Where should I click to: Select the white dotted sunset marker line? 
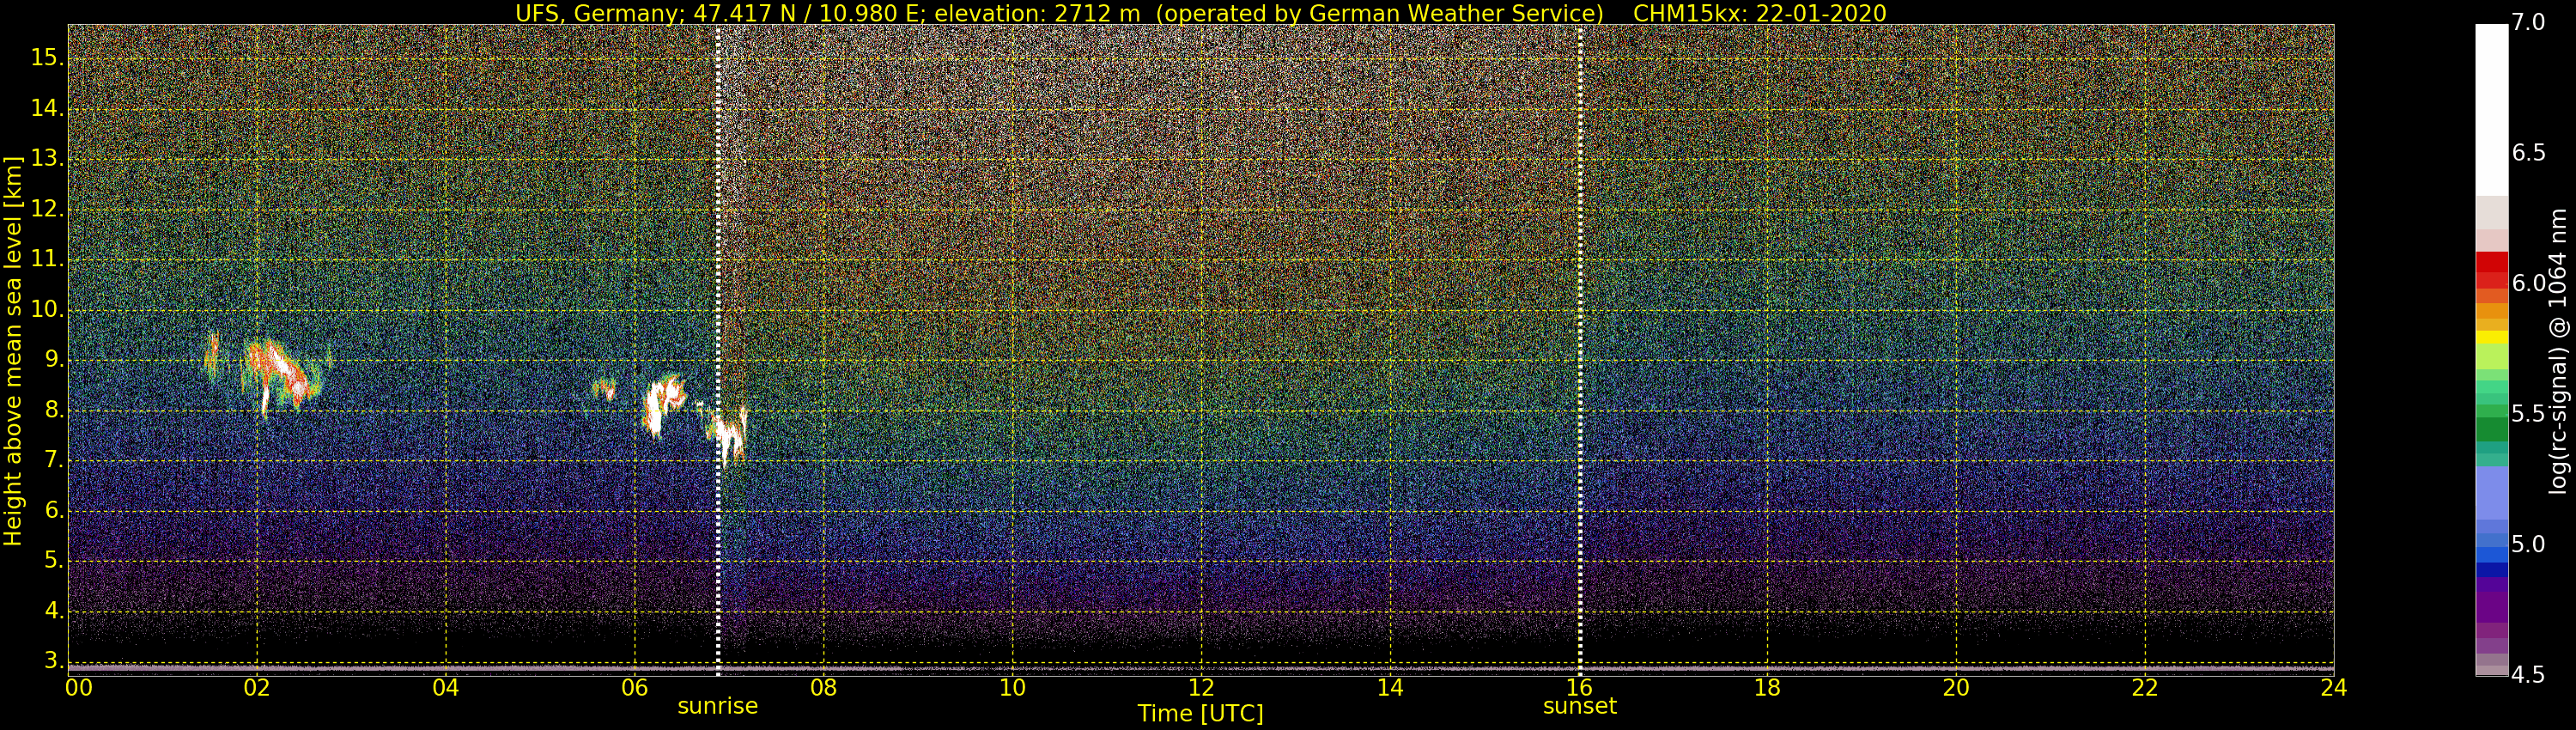1580,350
